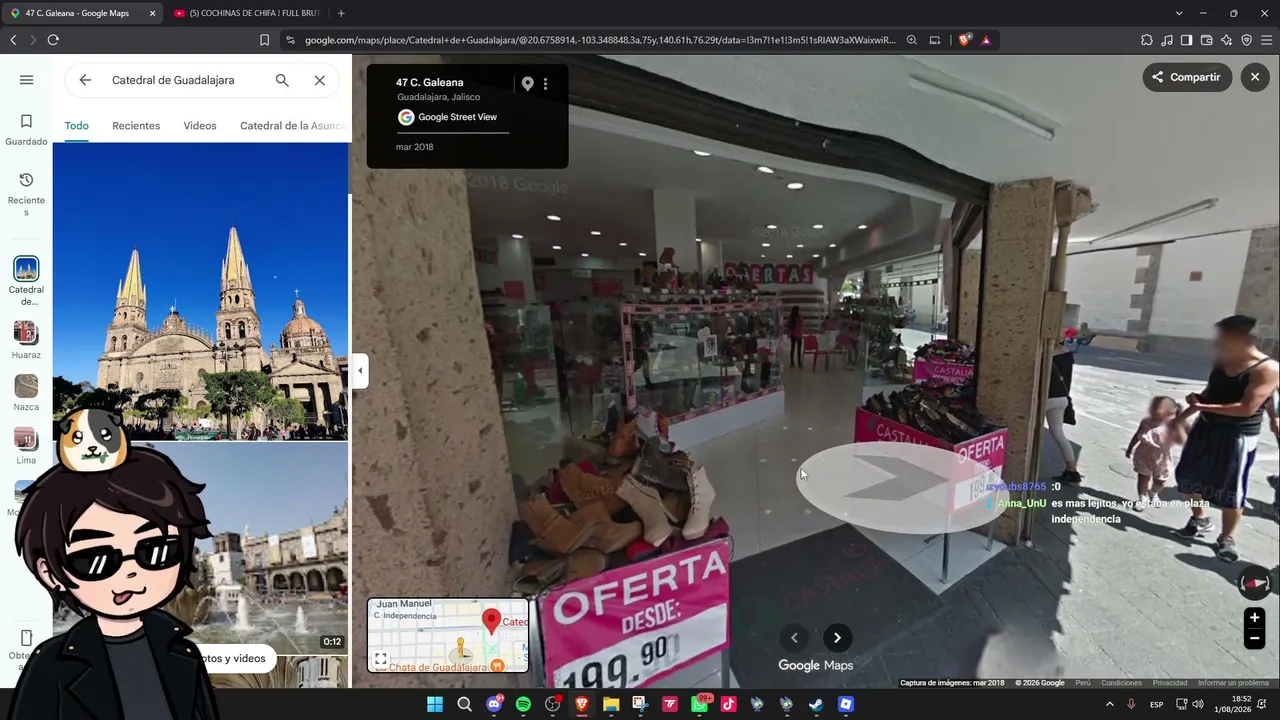Image resolution: width=1280 pixels, height=720 pixels.
Task: Open the Google Maps hamburger menu
Action: (x=26, y=80)
